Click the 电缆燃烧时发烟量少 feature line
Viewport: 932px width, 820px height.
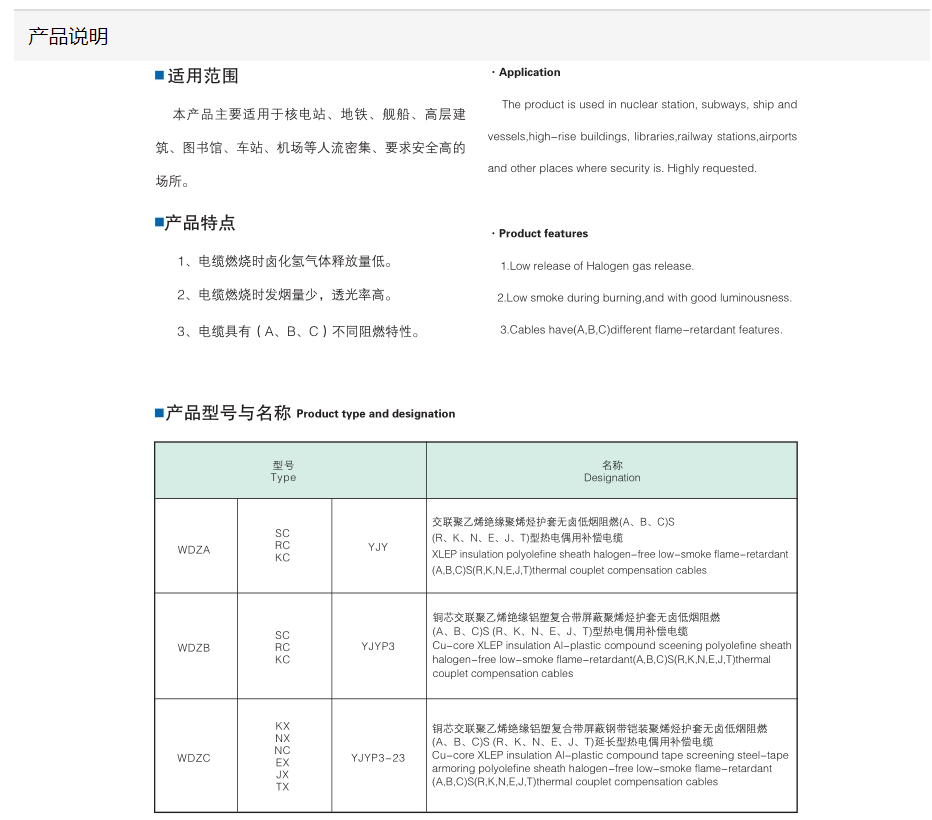coord(286,295)
